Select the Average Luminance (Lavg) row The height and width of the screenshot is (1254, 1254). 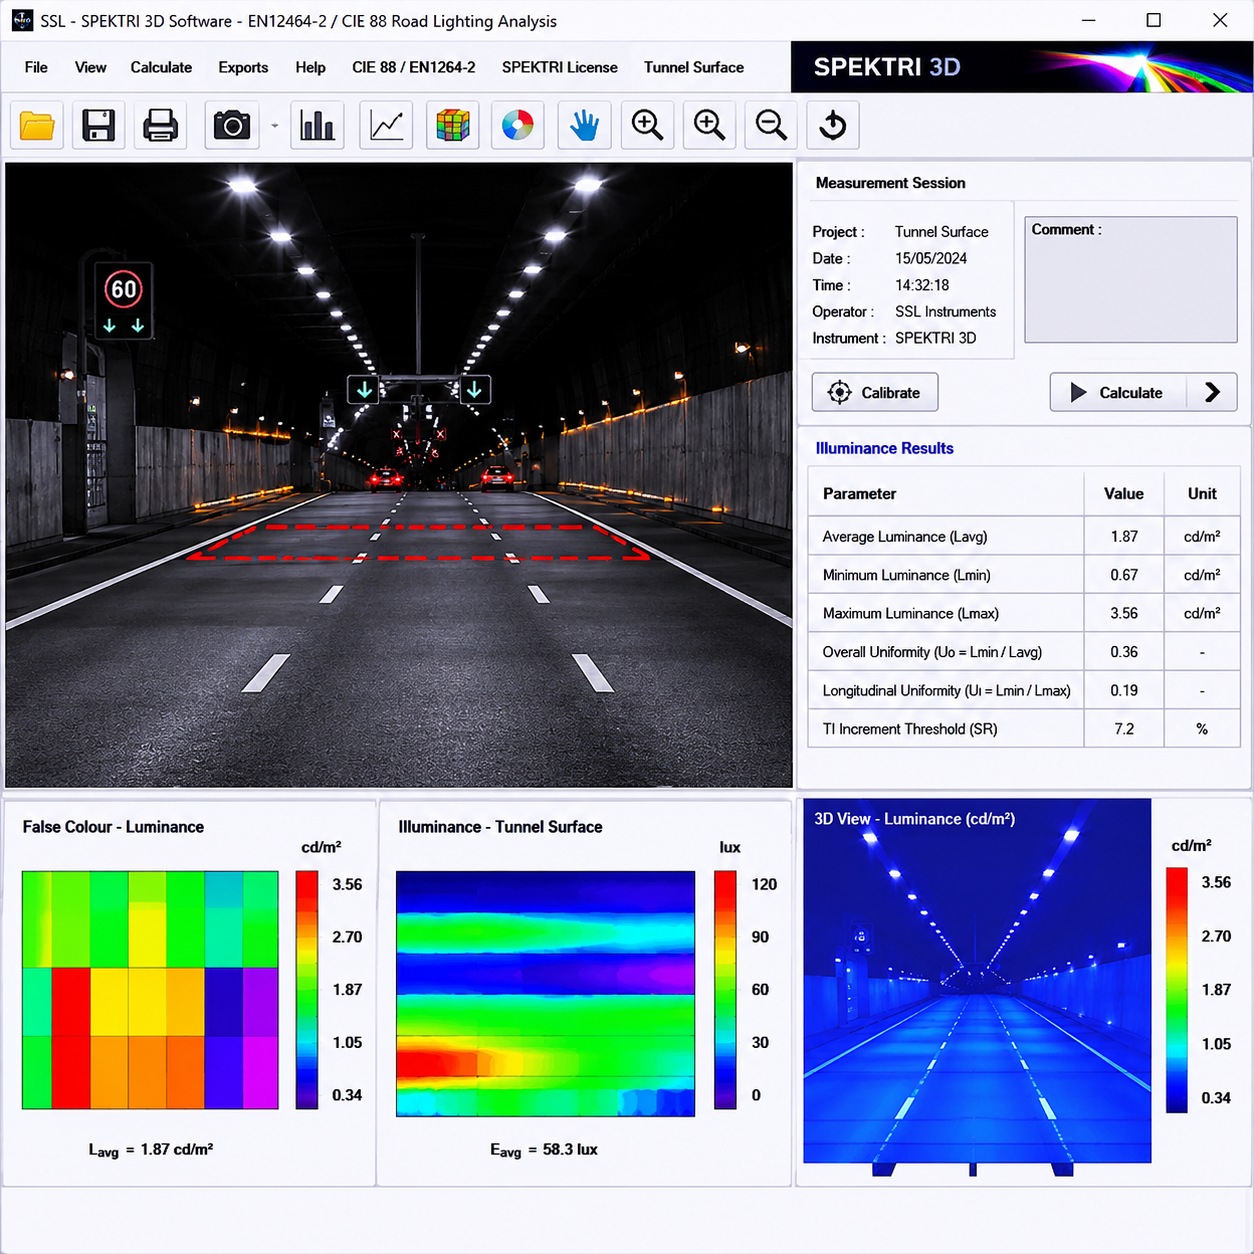click(x=1023, y=537)
